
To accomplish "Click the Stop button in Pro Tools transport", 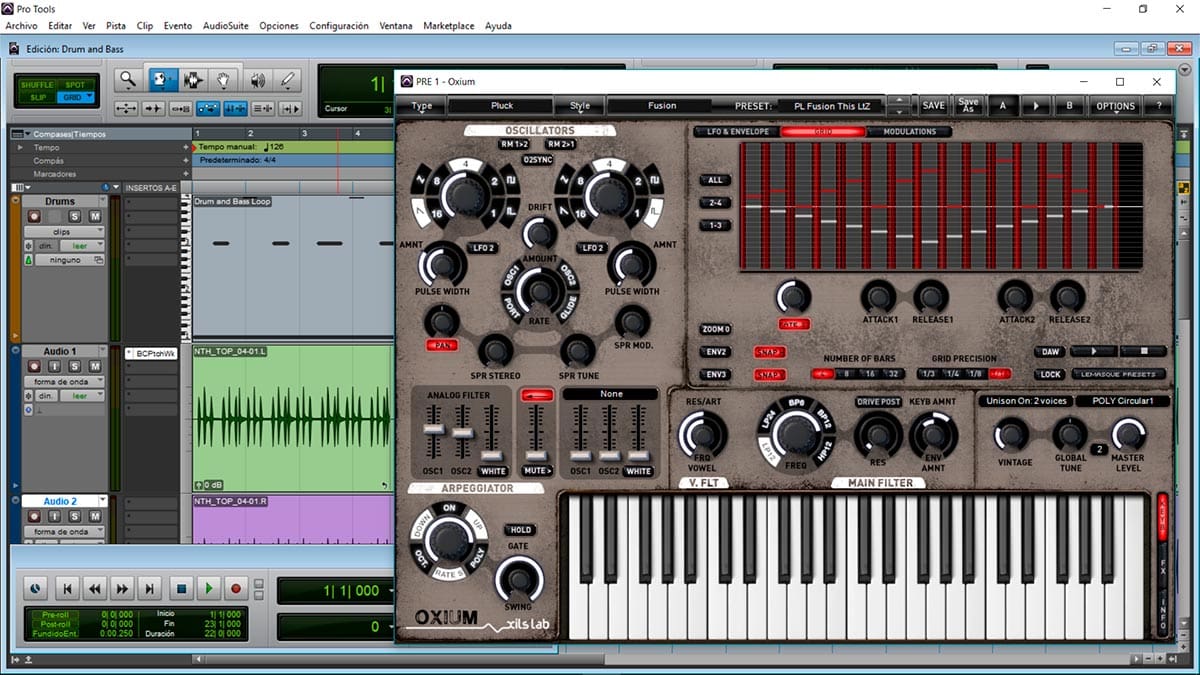I will click(x=181, y=589).
